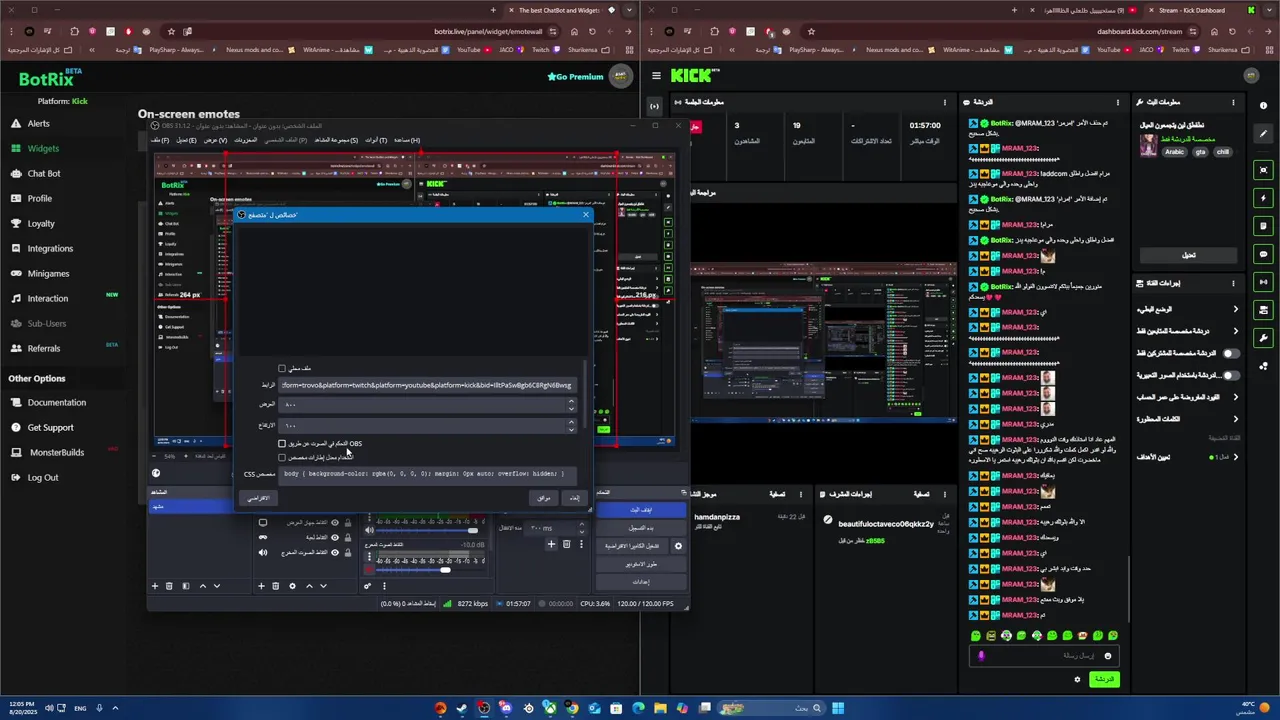Click wrench icon in Kick right sidebar
The height and width of the screenshot is (720, 1280).
tap(1264, 338)
